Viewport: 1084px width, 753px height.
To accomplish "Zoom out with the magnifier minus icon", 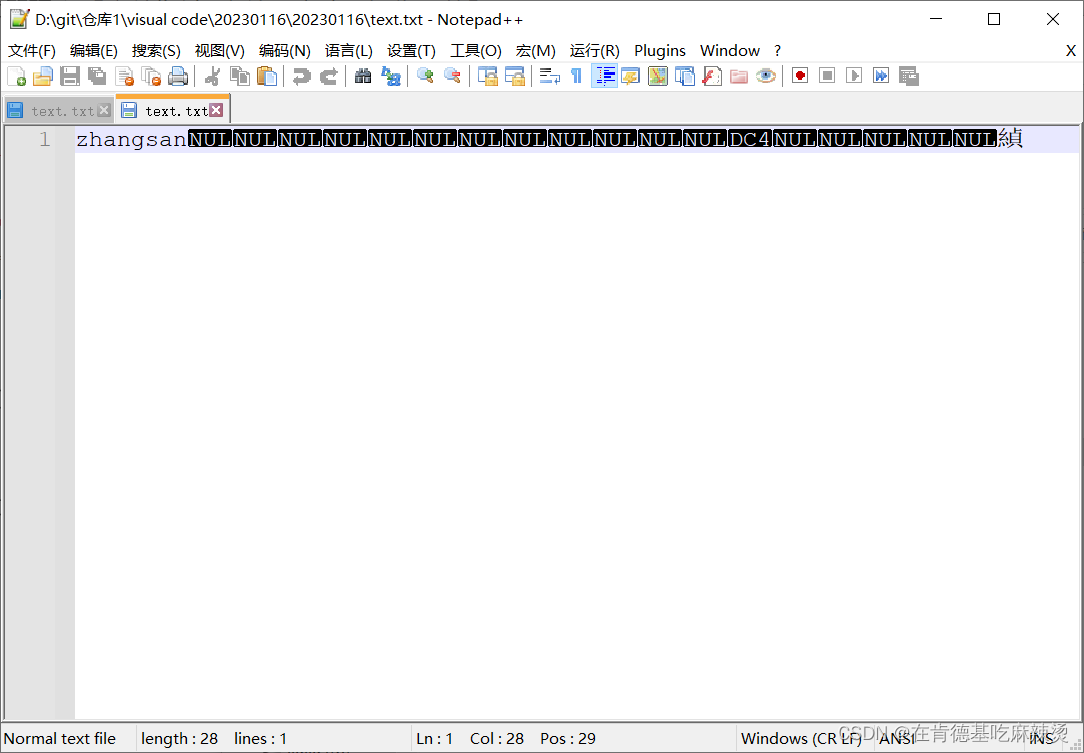I will [x=452, y=75].
